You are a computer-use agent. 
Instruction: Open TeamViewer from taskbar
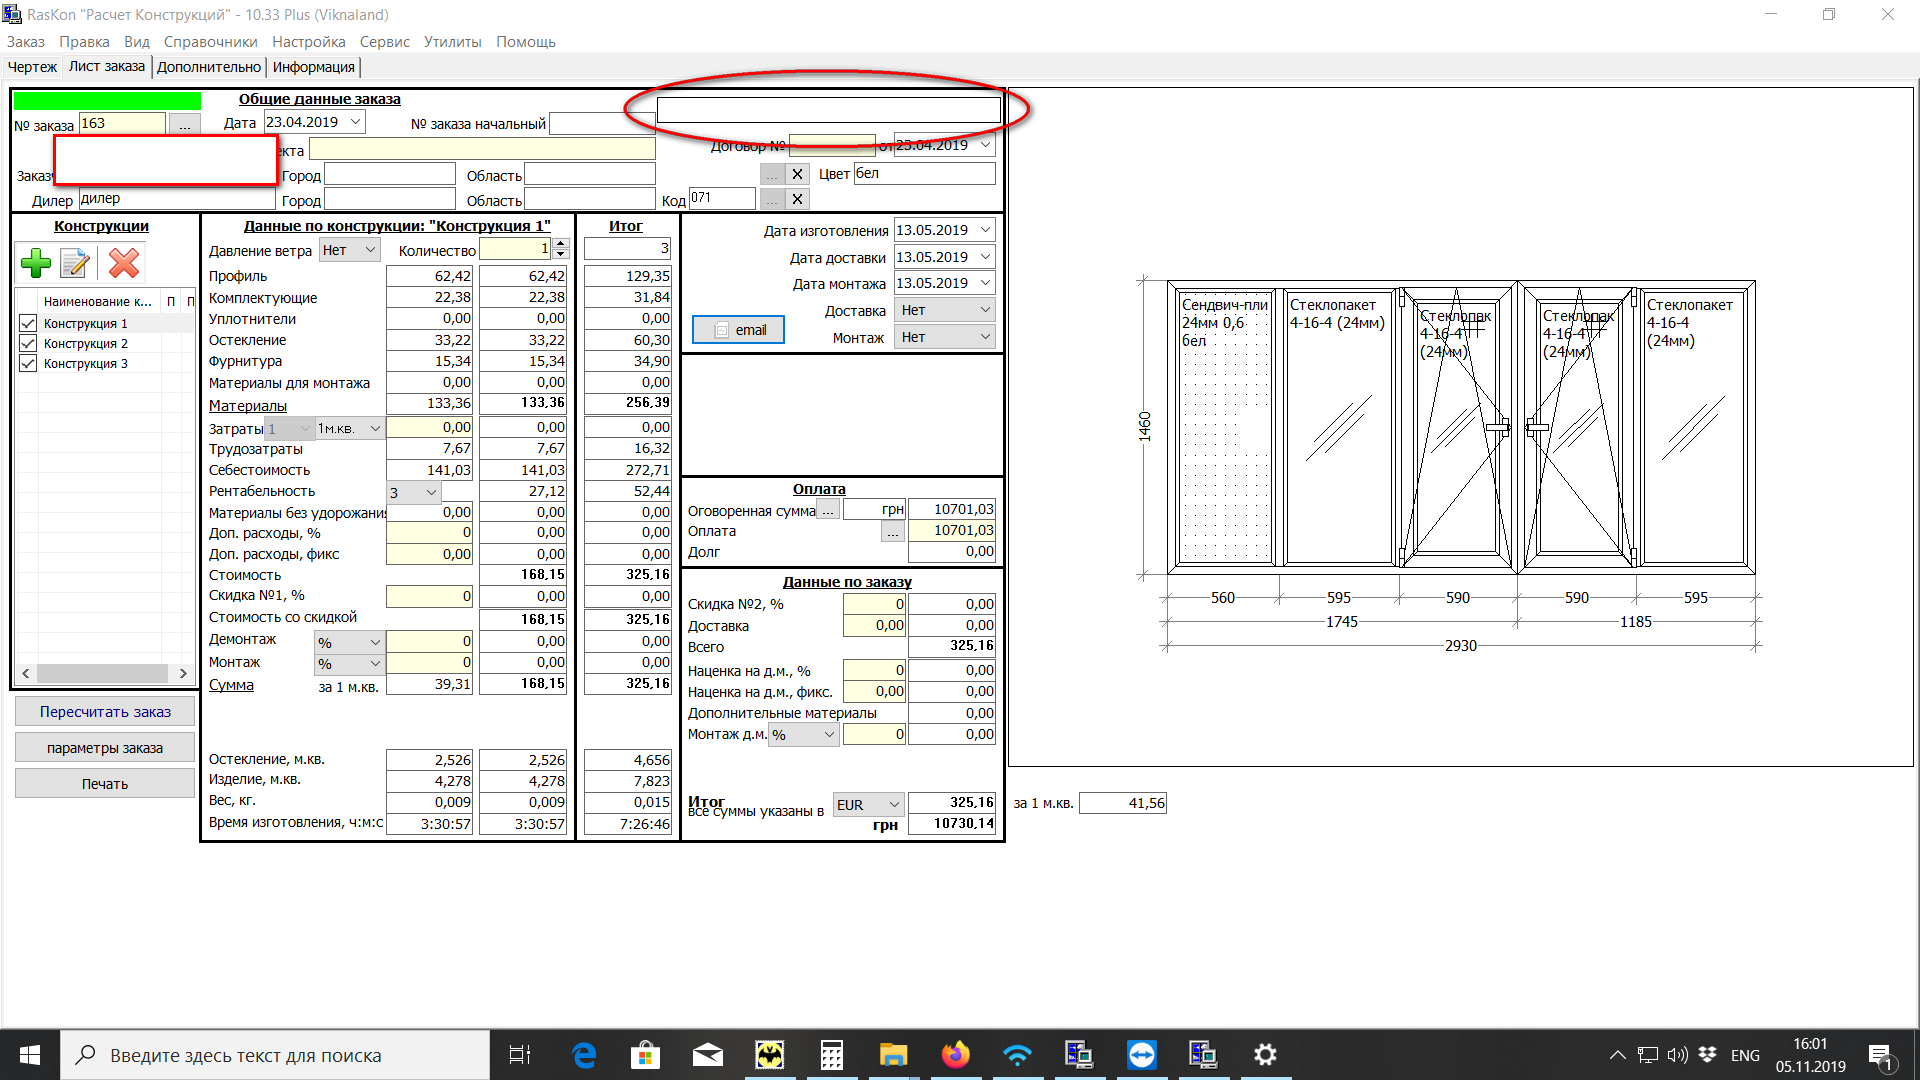click(x=1141, y=1055)
